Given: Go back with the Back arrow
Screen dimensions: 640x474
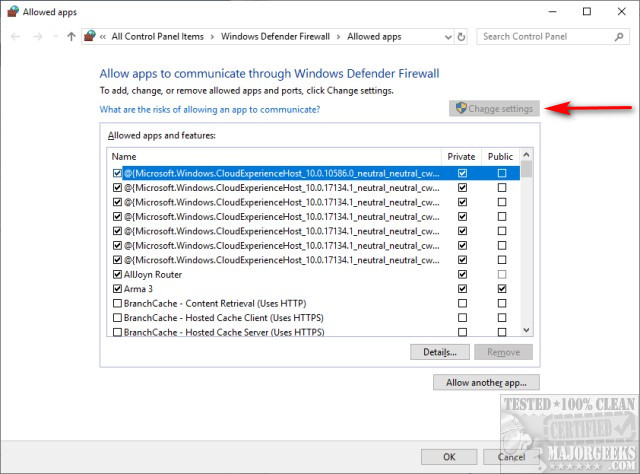Looking at the screenshot, I should click(16, 37).
